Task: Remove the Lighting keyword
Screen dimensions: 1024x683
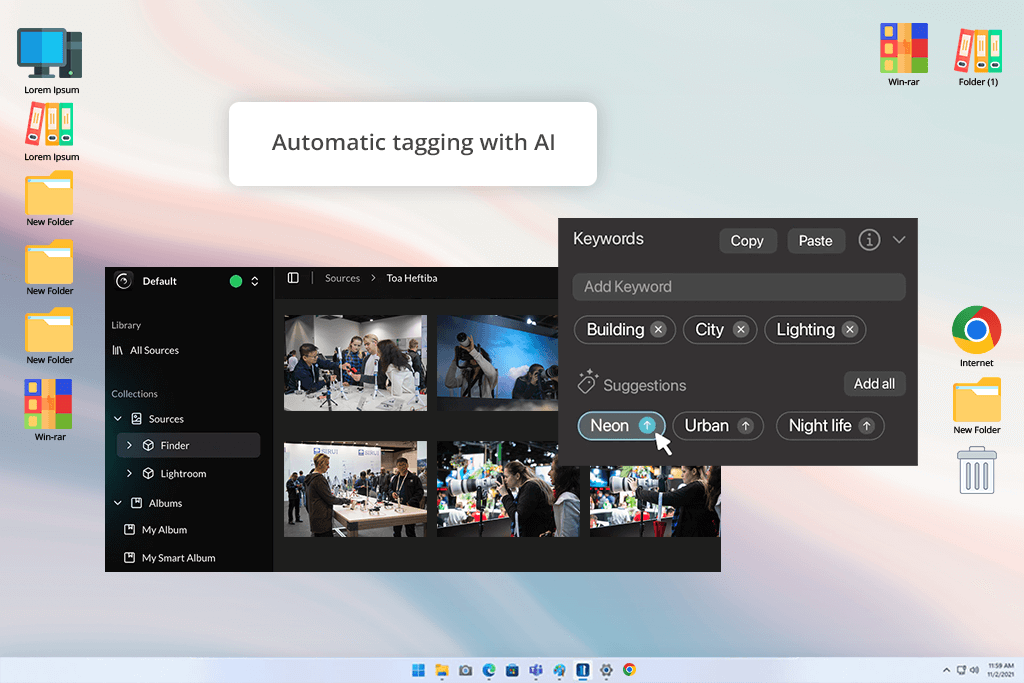Action: click(850, 330)
